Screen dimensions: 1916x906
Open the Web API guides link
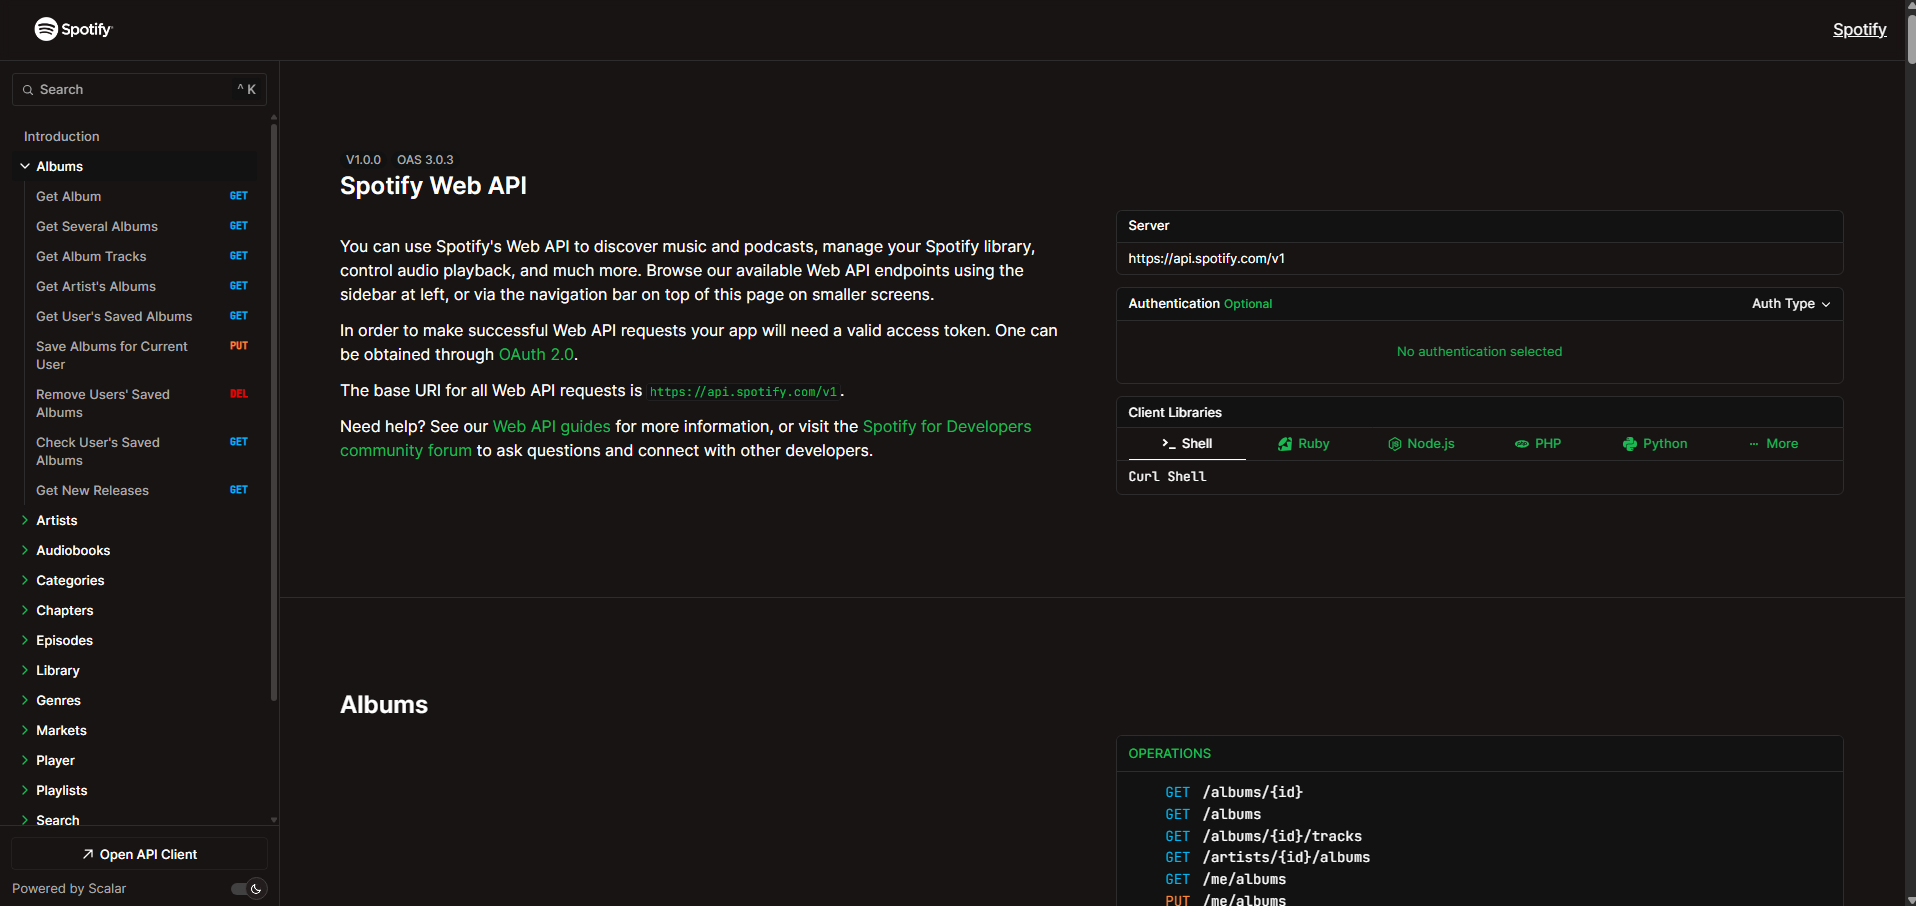pos(551,427)
